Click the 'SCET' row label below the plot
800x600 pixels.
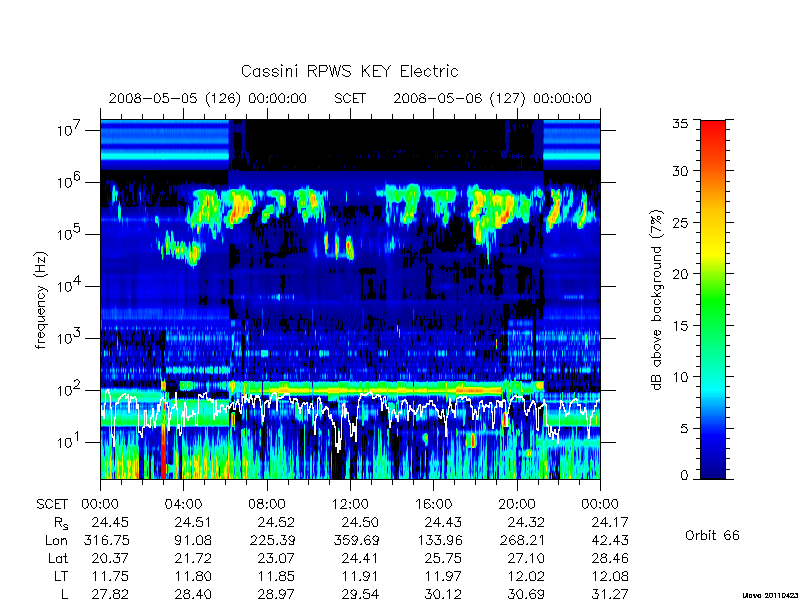tap(52, 505)
